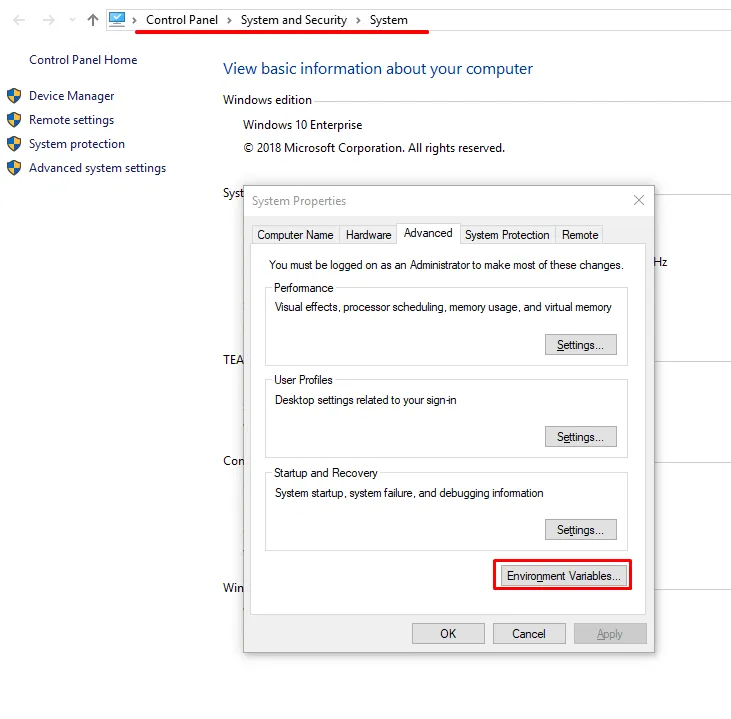Click shield icon beside System protection
This screenshot has width=731, height=719.
(14, 144)
